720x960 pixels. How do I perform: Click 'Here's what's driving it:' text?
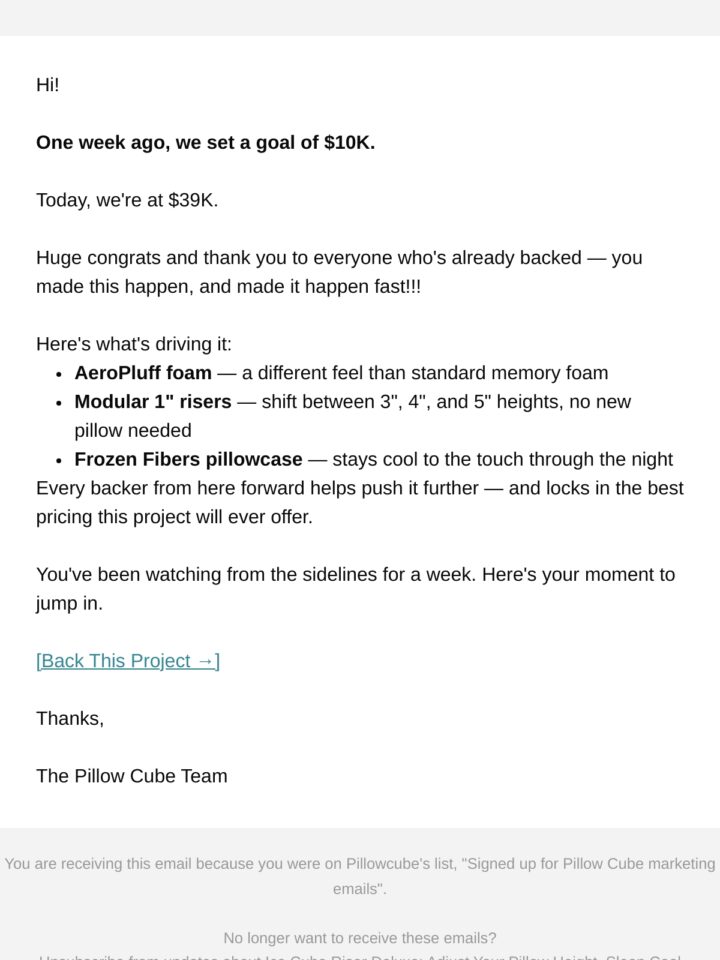[x=134, y=344]
